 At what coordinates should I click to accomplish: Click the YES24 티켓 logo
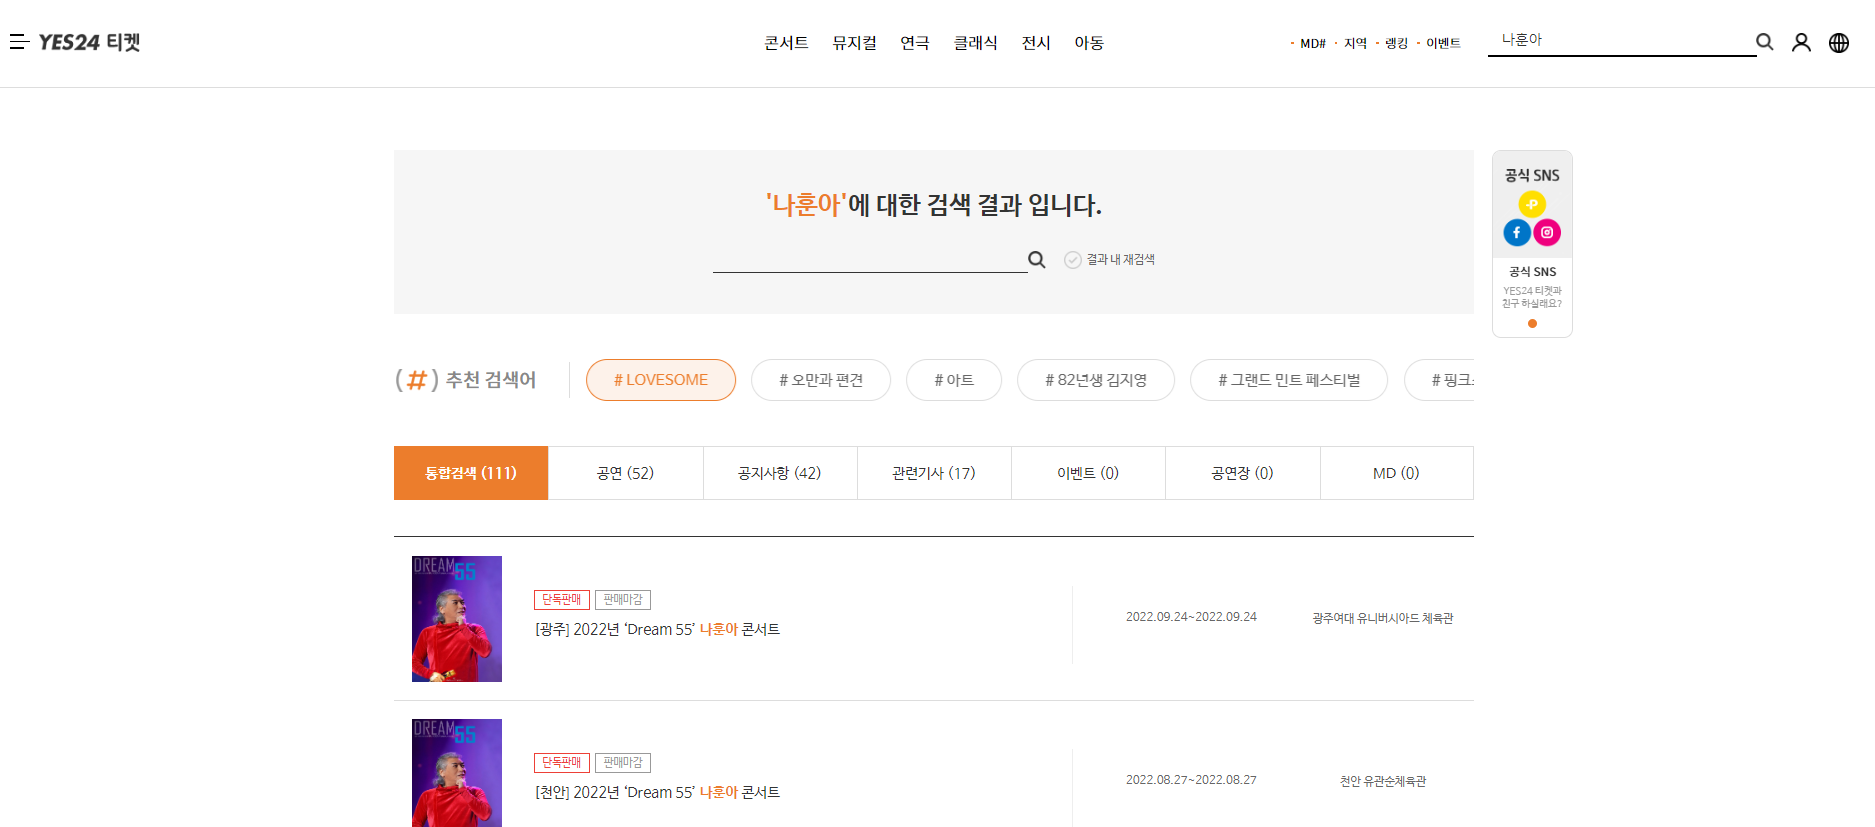pos(89,42)
